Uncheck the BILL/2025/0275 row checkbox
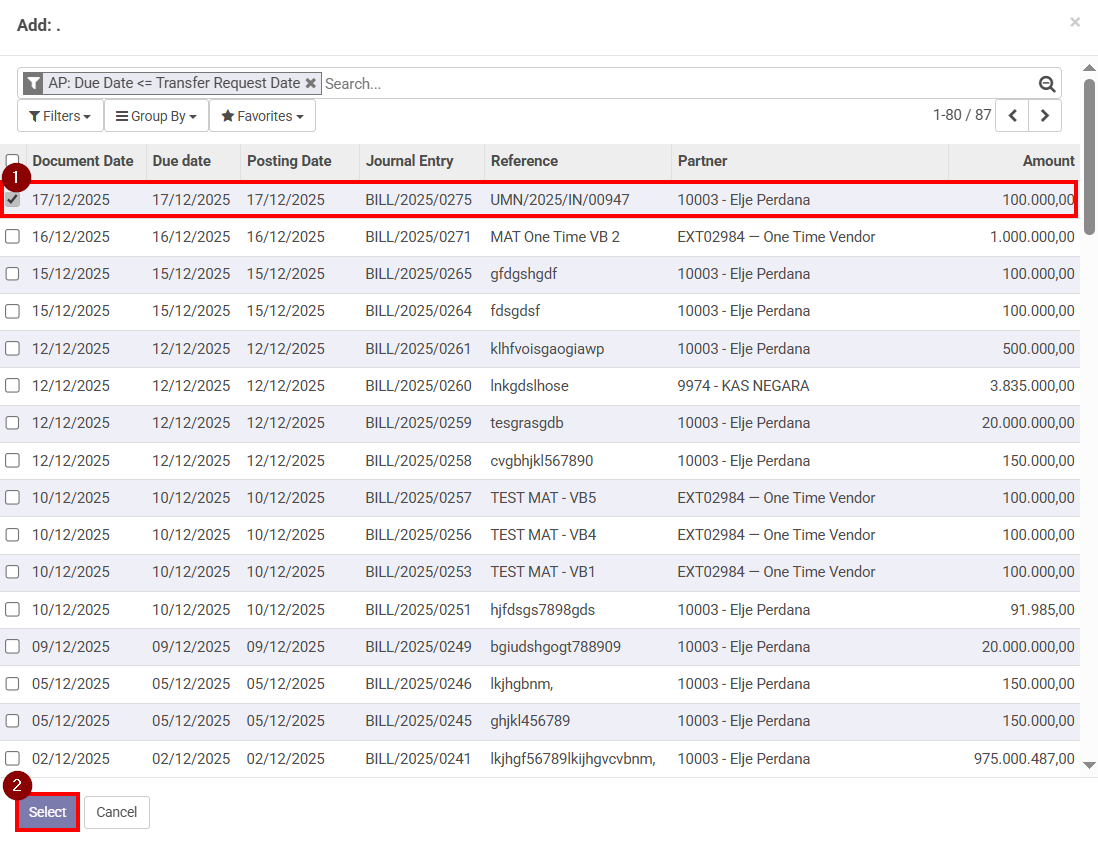This screenshot has height=844, width=1098. 13,200
